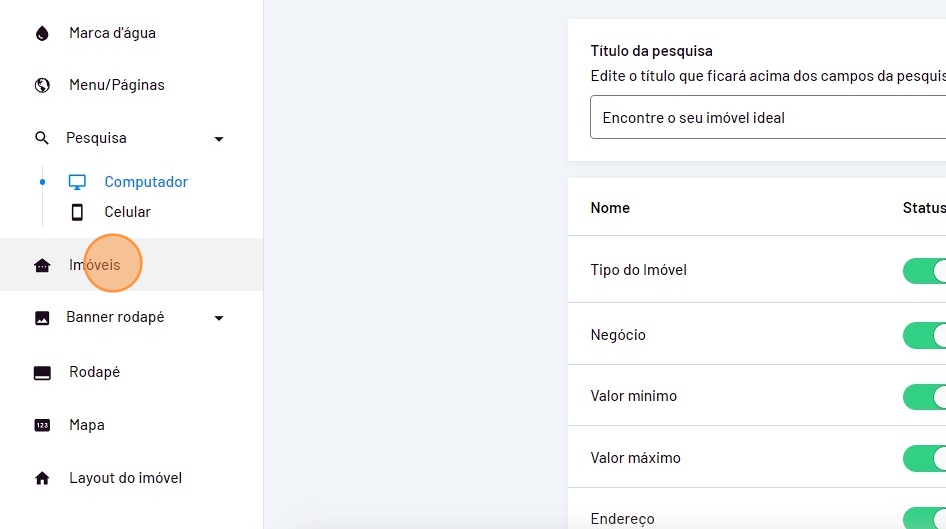Expand the Banner rodapé submenu arrow
This screenshot has width=946, height=529.
[219, 318]
